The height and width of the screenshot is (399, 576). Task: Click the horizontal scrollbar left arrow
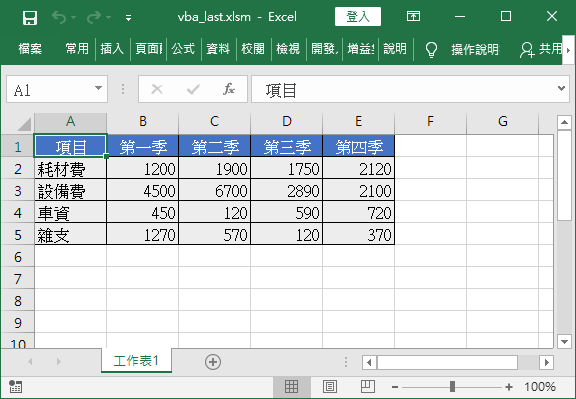[x=369, y=363]
